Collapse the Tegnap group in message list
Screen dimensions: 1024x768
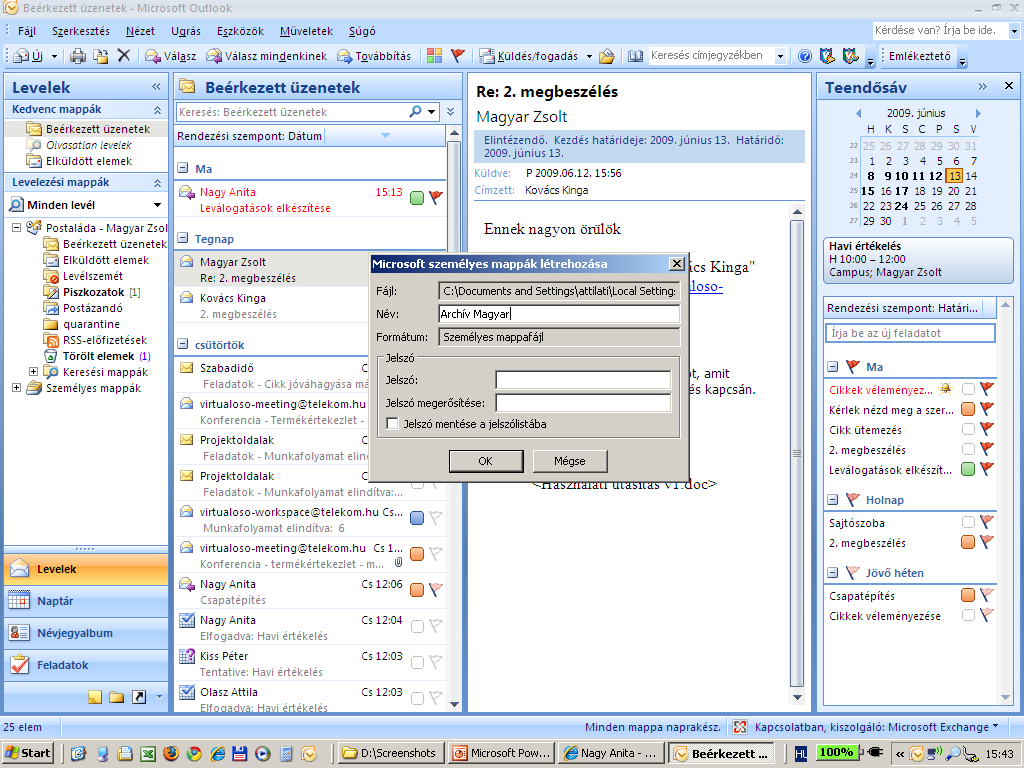coord(183,238)
